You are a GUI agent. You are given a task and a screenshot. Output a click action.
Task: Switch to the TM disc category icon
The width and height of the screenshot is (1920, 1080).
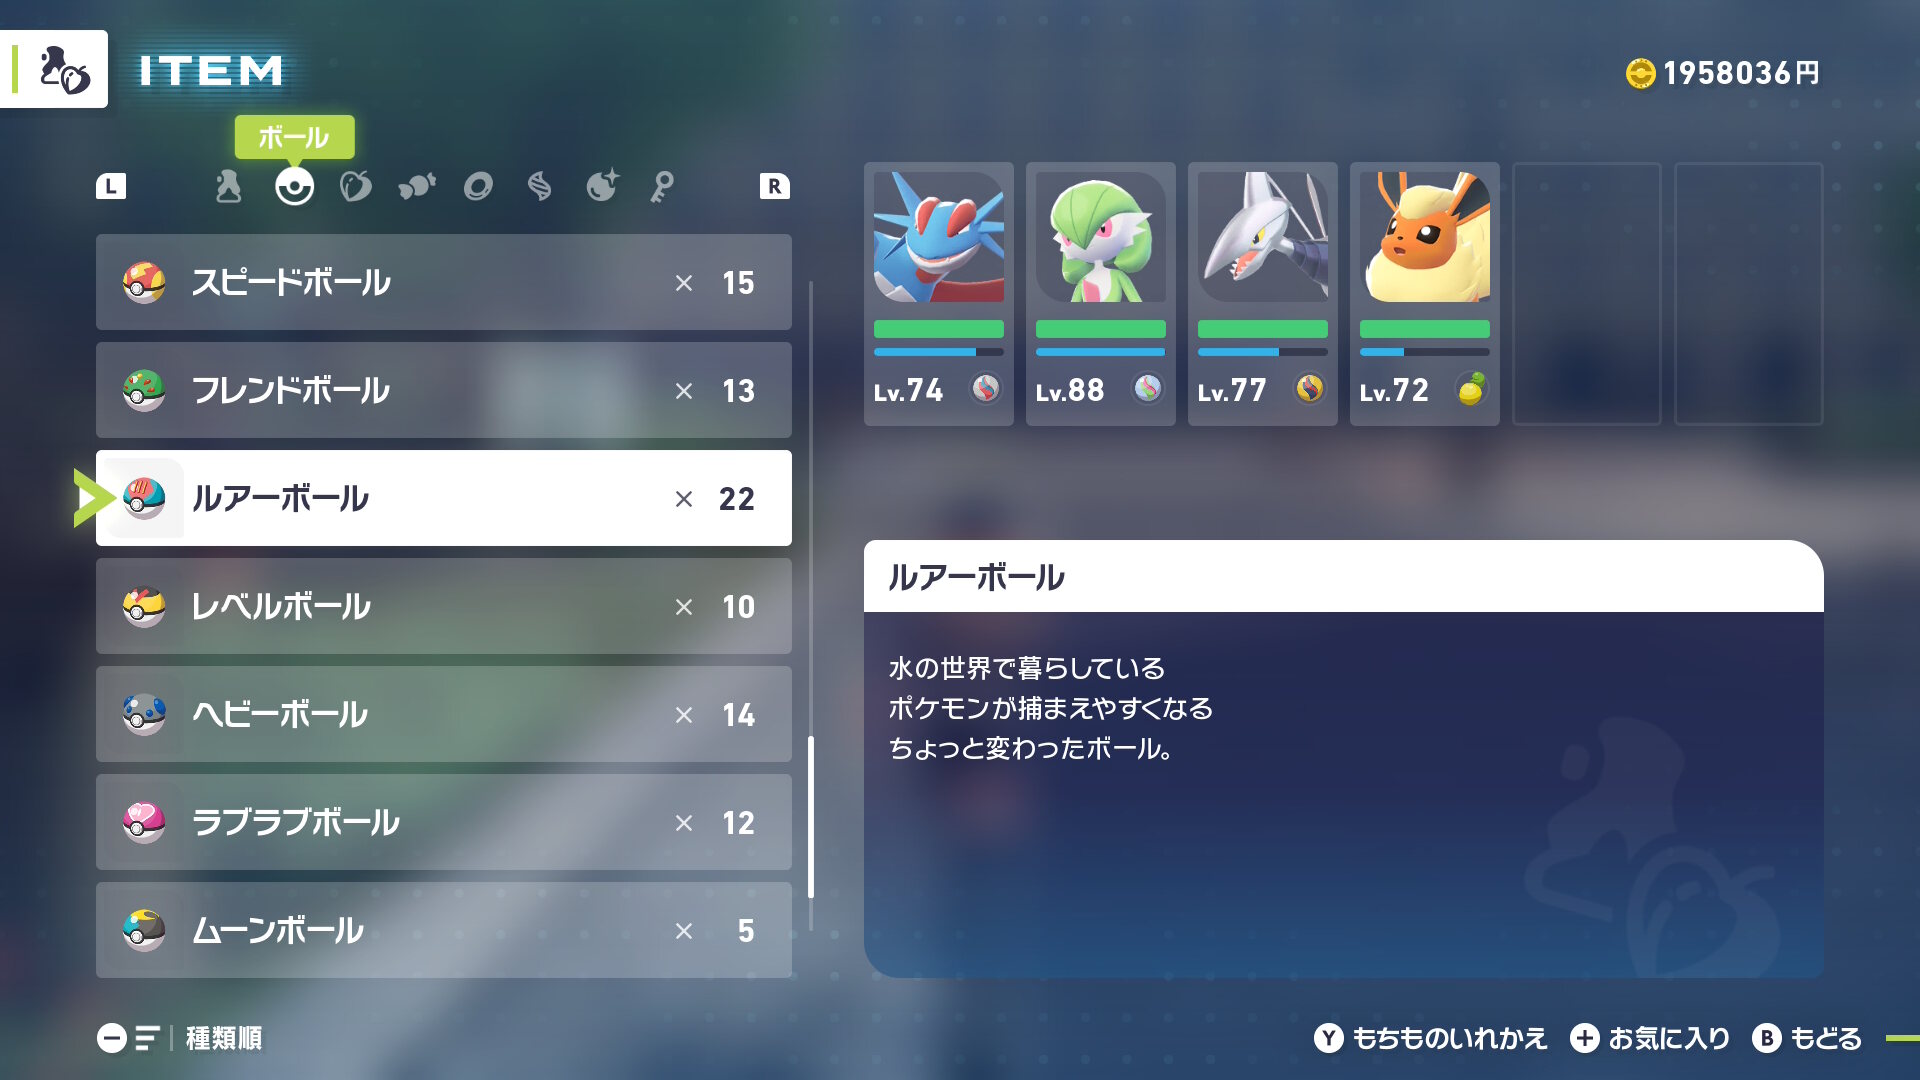click(x=478, y=186)
